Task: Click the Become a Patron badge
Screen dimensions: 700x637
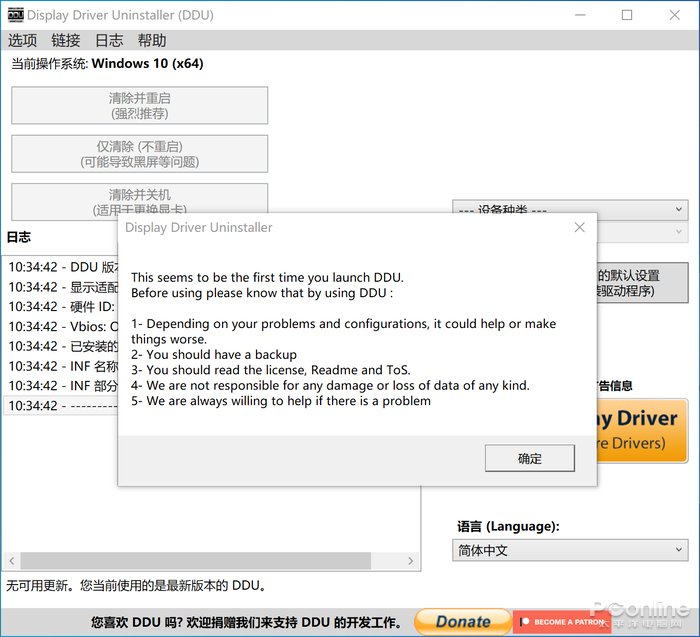Action: (x=562, y=621)
